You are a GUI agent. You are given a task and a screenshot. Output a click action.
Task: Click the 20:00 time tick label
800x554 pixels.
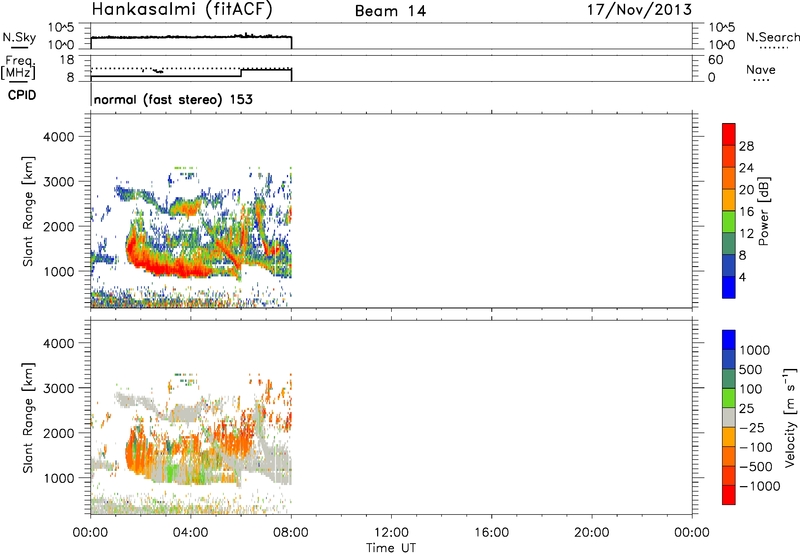pos(592,533)
